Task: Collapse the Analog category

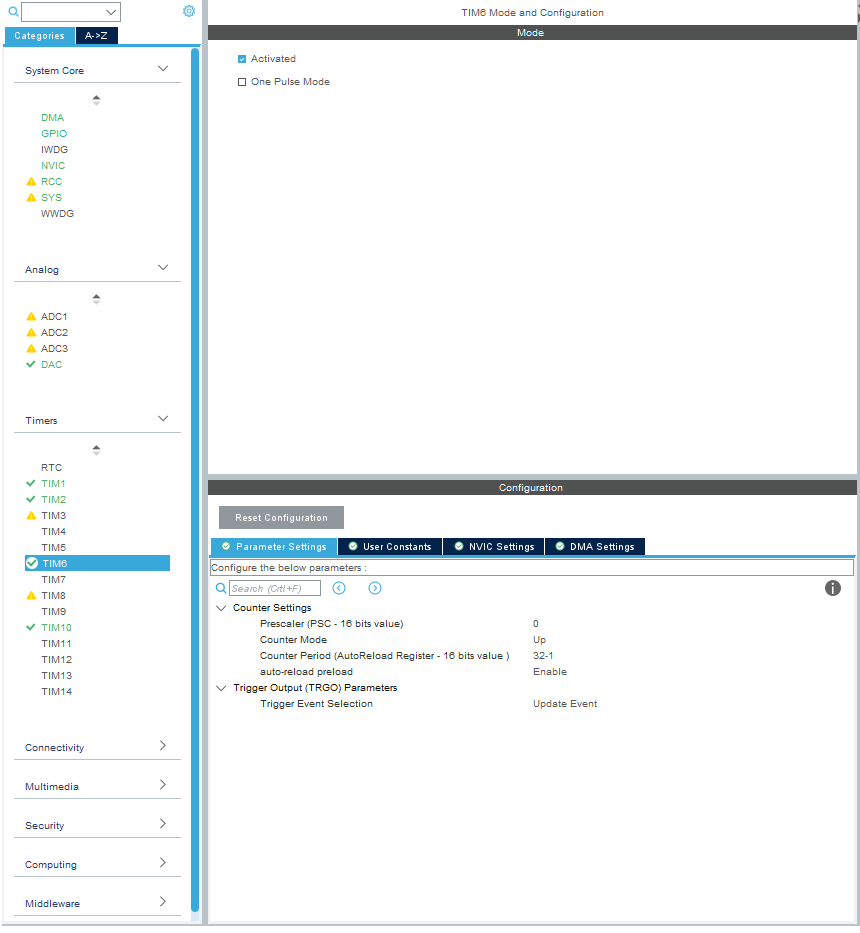Action: (x=163, y=267)
